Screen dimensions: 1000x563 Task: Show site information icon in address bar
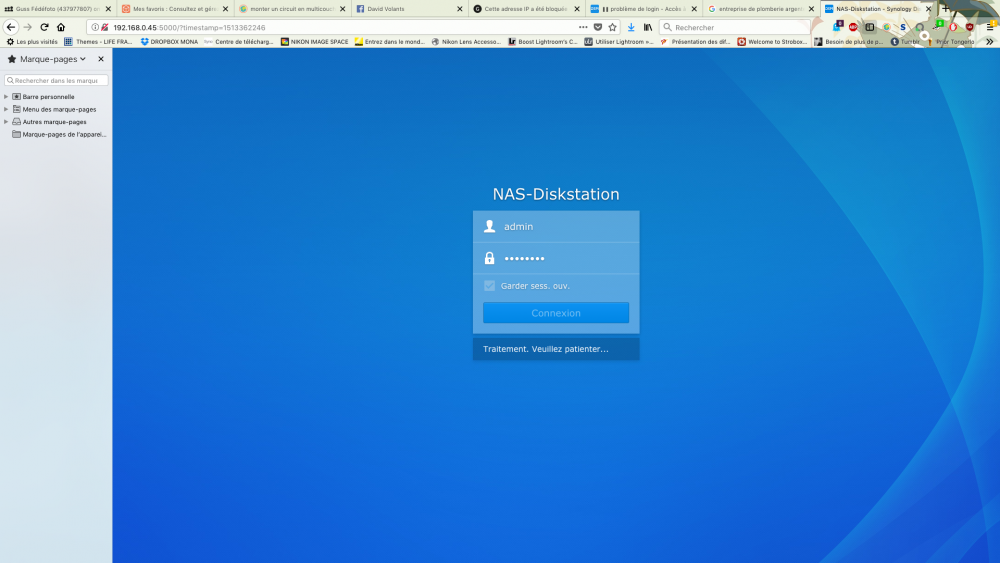[95, 27]
